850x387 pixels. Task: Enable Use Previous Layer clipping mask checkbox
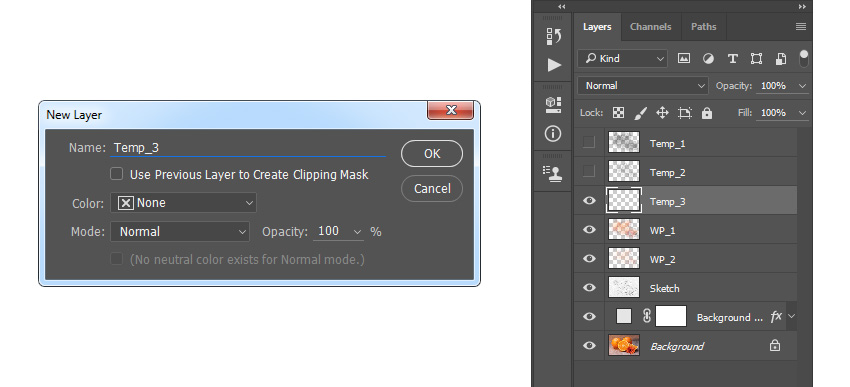point(117,174)
